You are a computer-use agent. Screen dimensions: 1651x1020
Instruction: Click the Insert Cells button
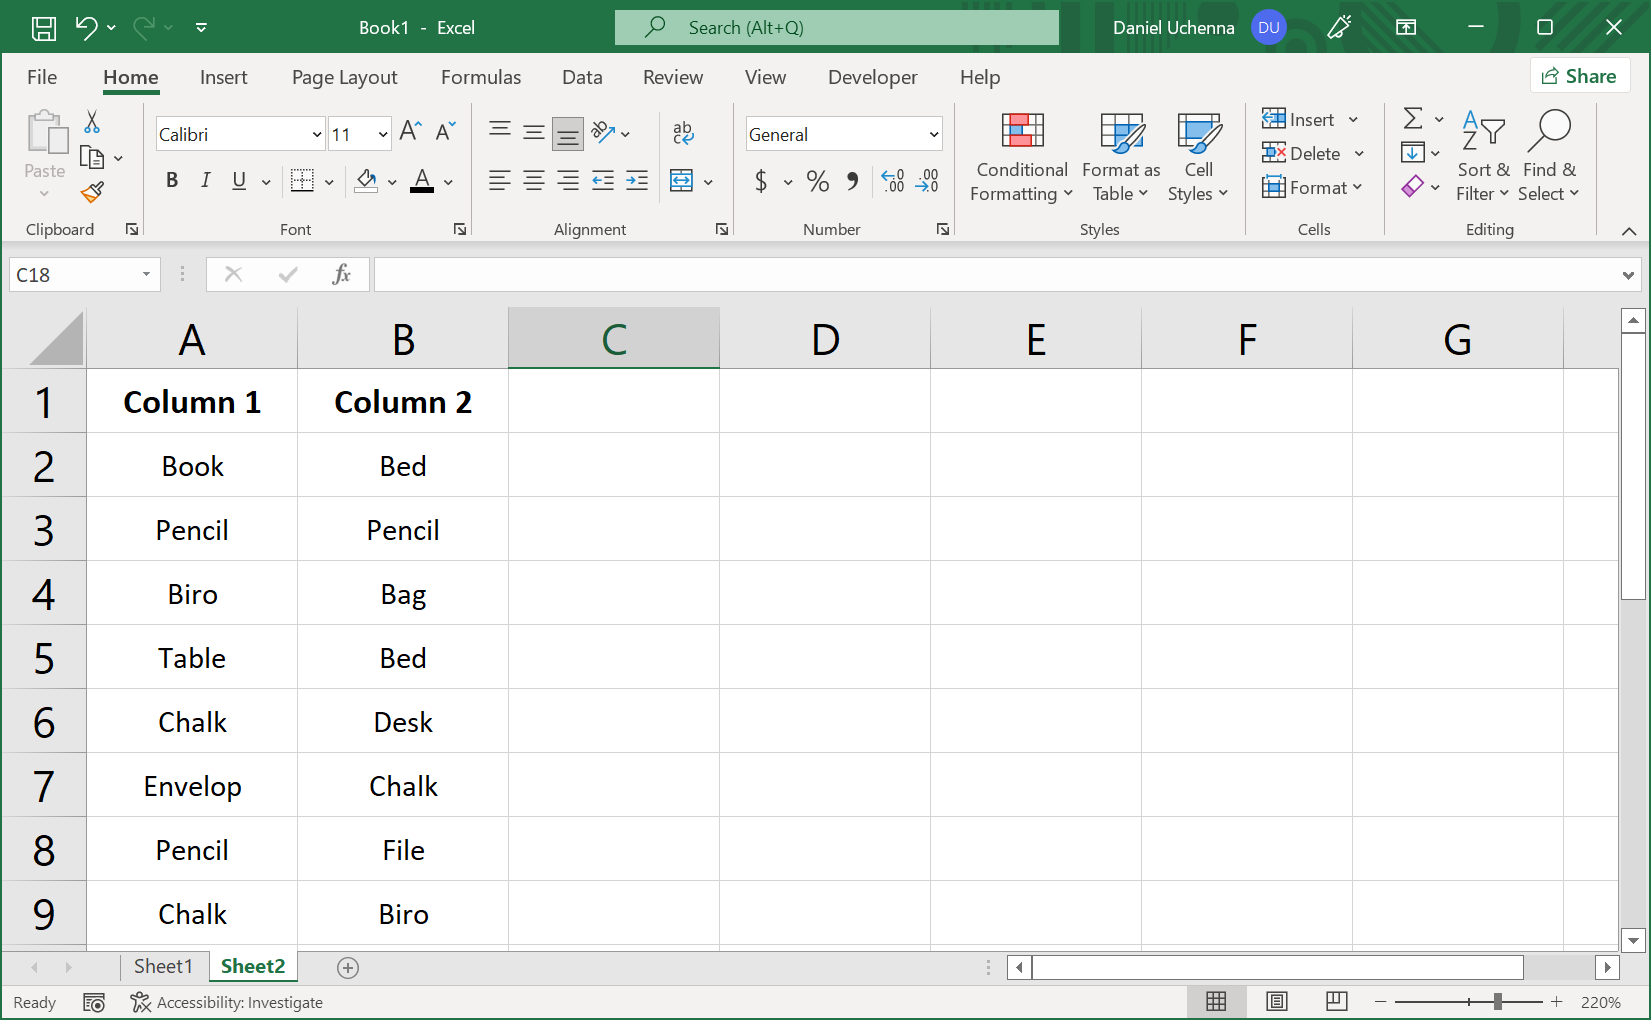click(x=1301, y=119)
